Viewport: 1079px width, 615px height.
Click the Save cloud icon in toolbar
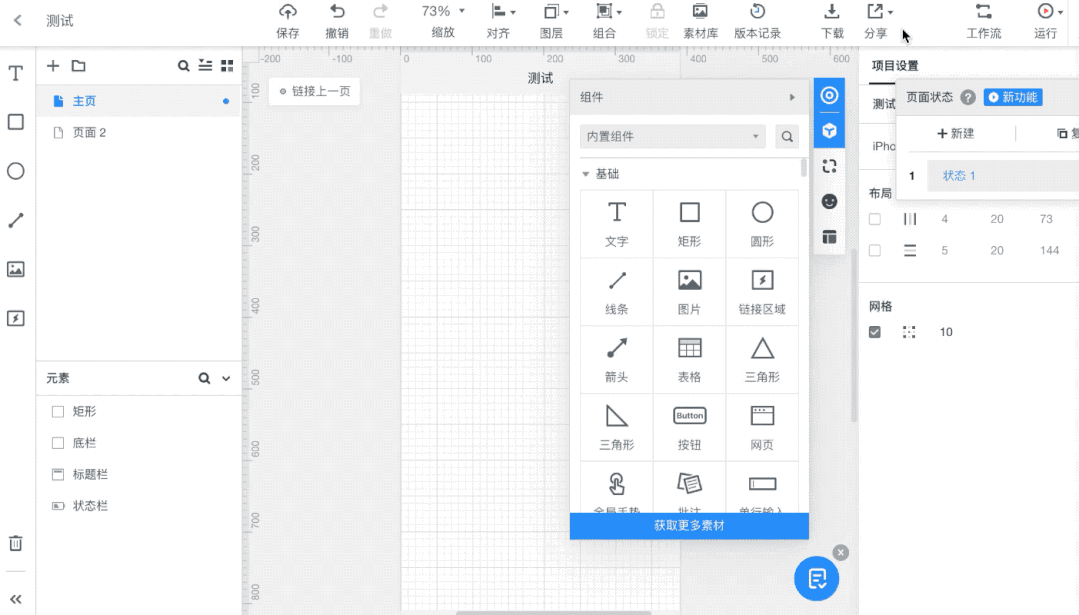tap(288, 12)
